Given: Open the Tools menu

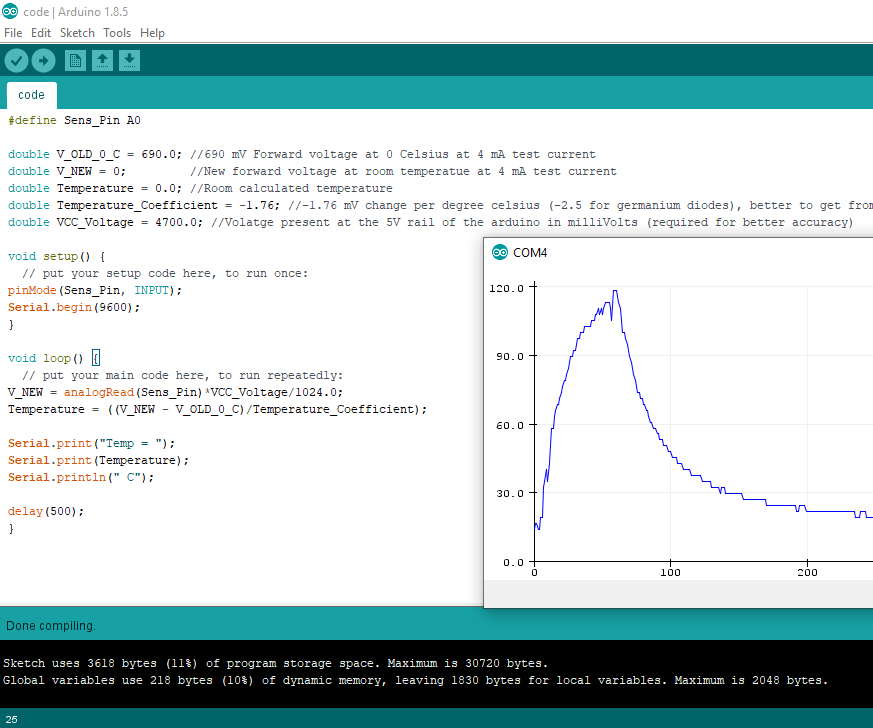Looking at the screenshot, I should [x=117, y=33].
